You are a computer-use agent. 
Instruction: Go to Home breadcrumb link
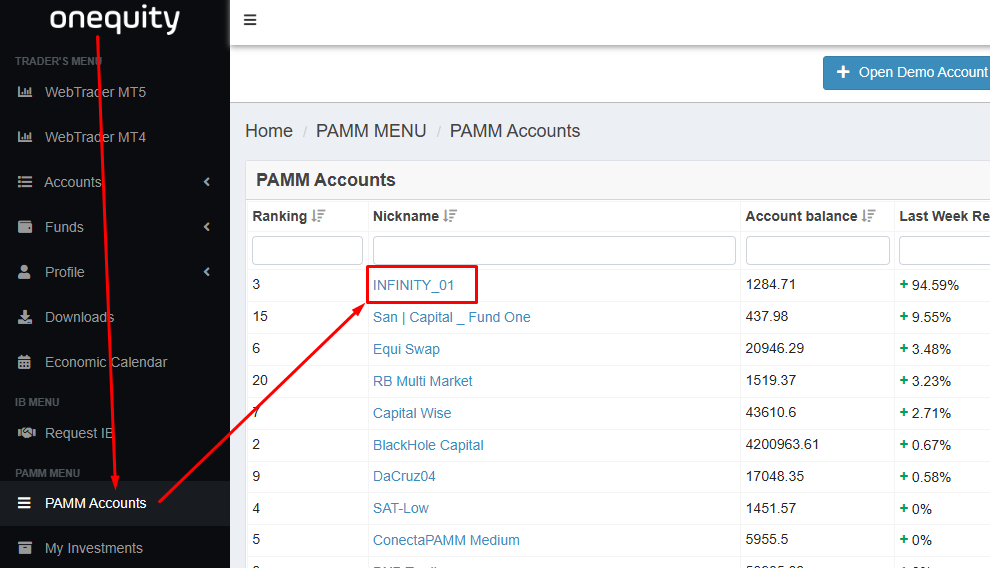coord(269,131)
